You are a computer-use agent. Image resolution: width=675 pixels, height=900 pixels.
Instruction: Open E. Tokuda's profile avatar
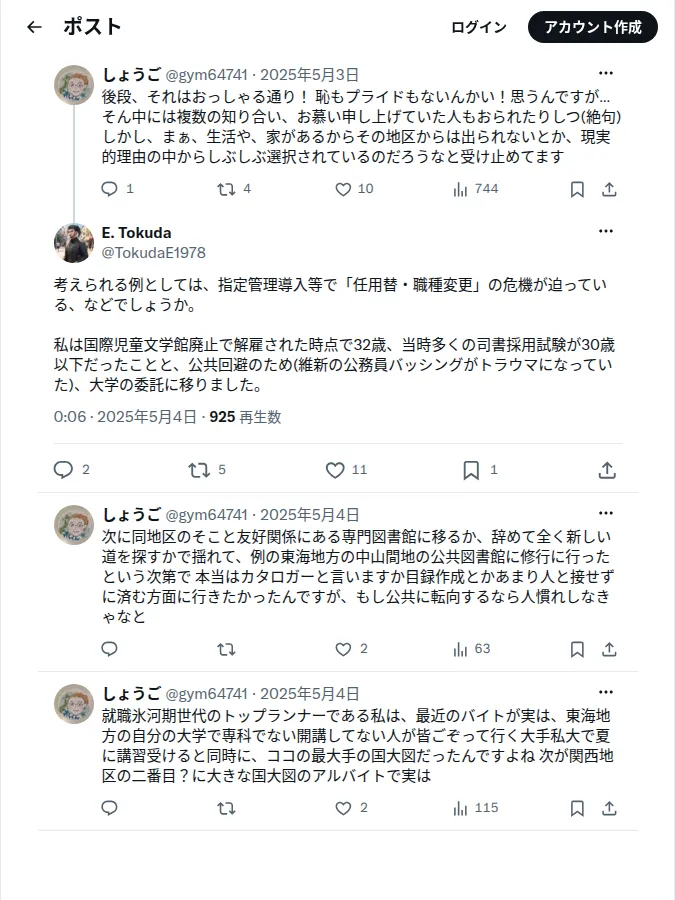click(x=74, y=243)
